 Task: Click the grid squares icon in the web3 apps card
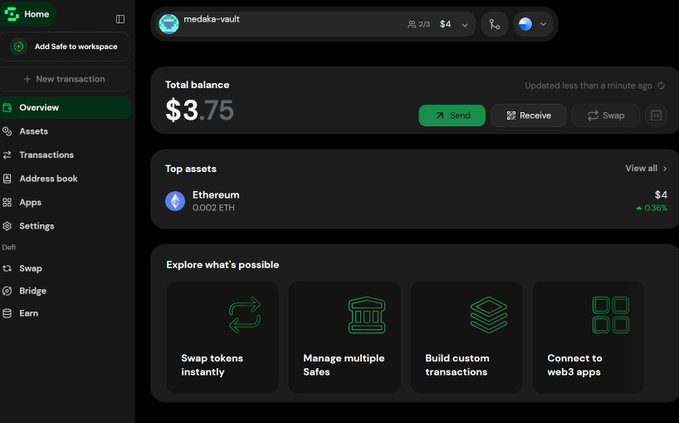point(611,315)
